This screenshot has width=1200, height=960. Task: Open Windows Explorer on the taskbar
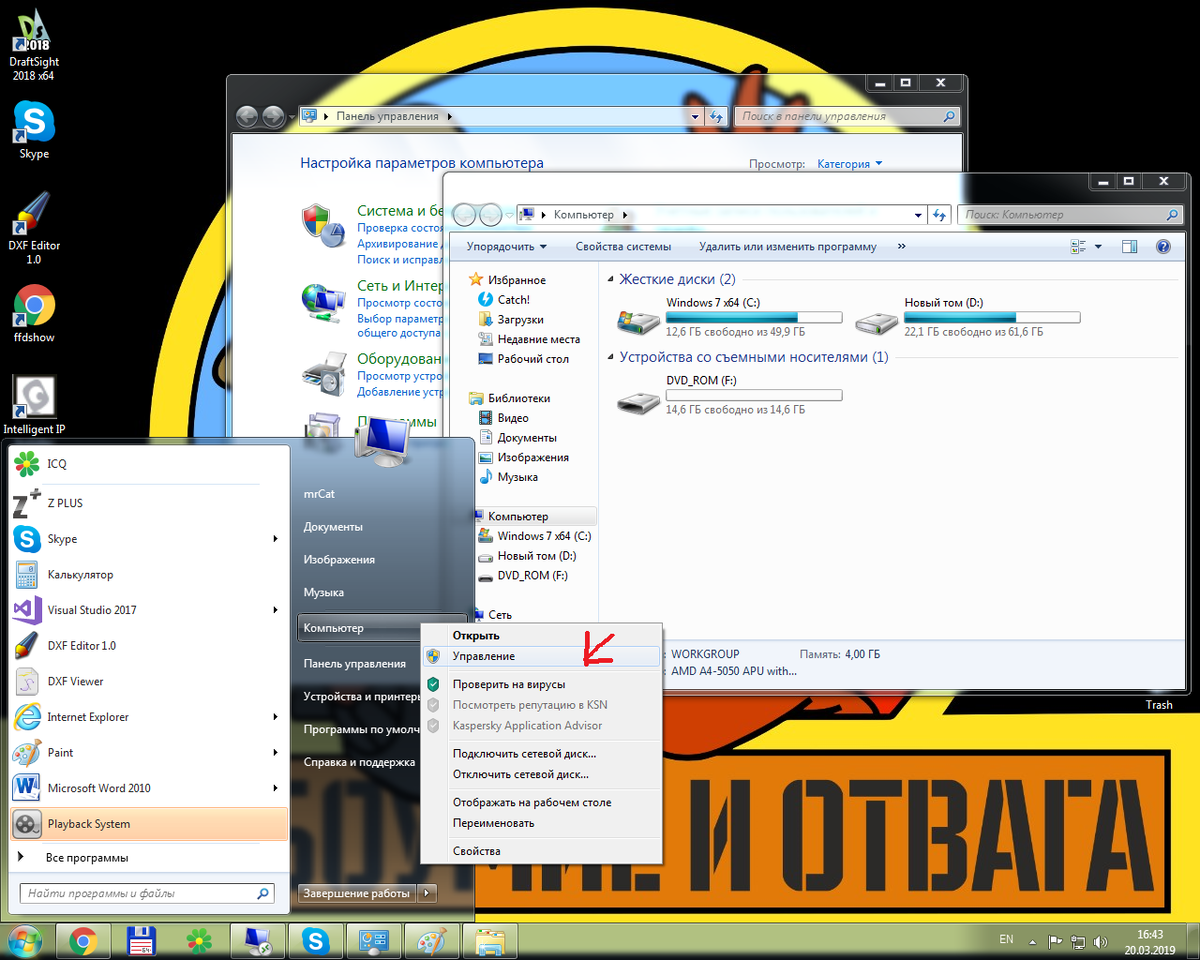492,940
